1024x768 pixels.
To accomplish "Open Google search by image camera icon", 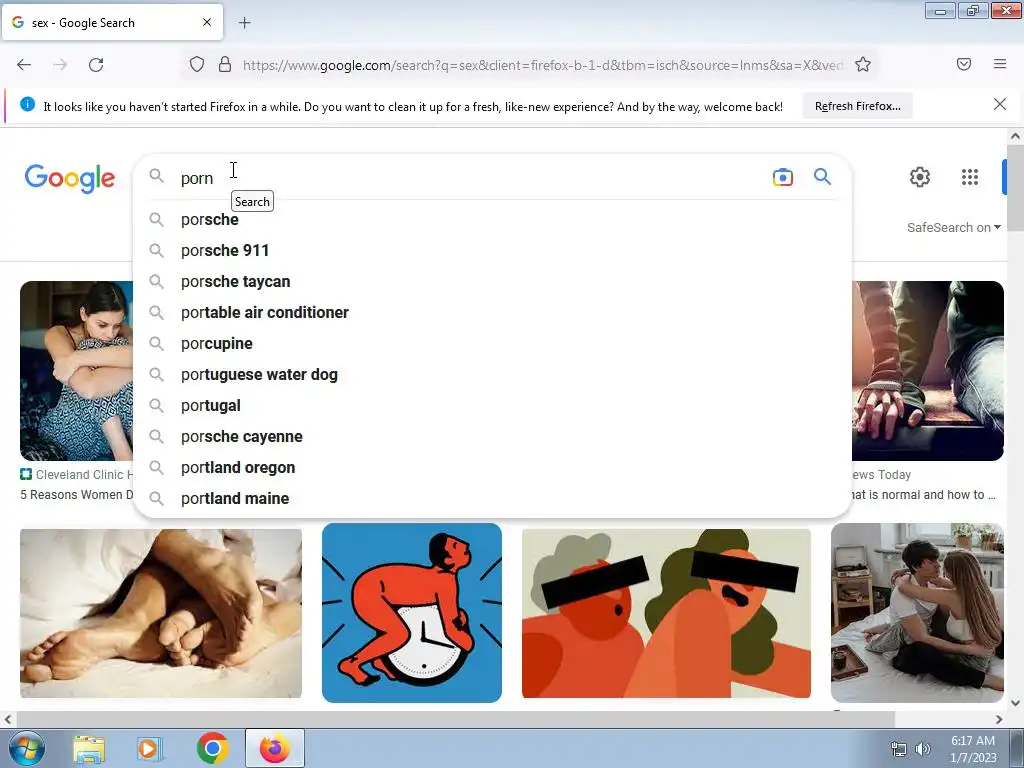I will click(x=782, y=177).
